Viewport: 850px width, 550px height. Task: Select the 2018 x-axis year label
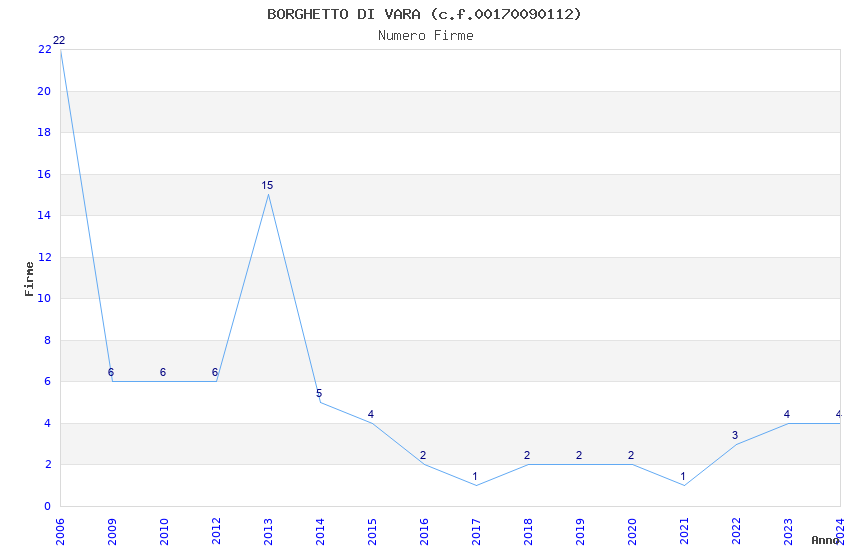coord(528,532)
